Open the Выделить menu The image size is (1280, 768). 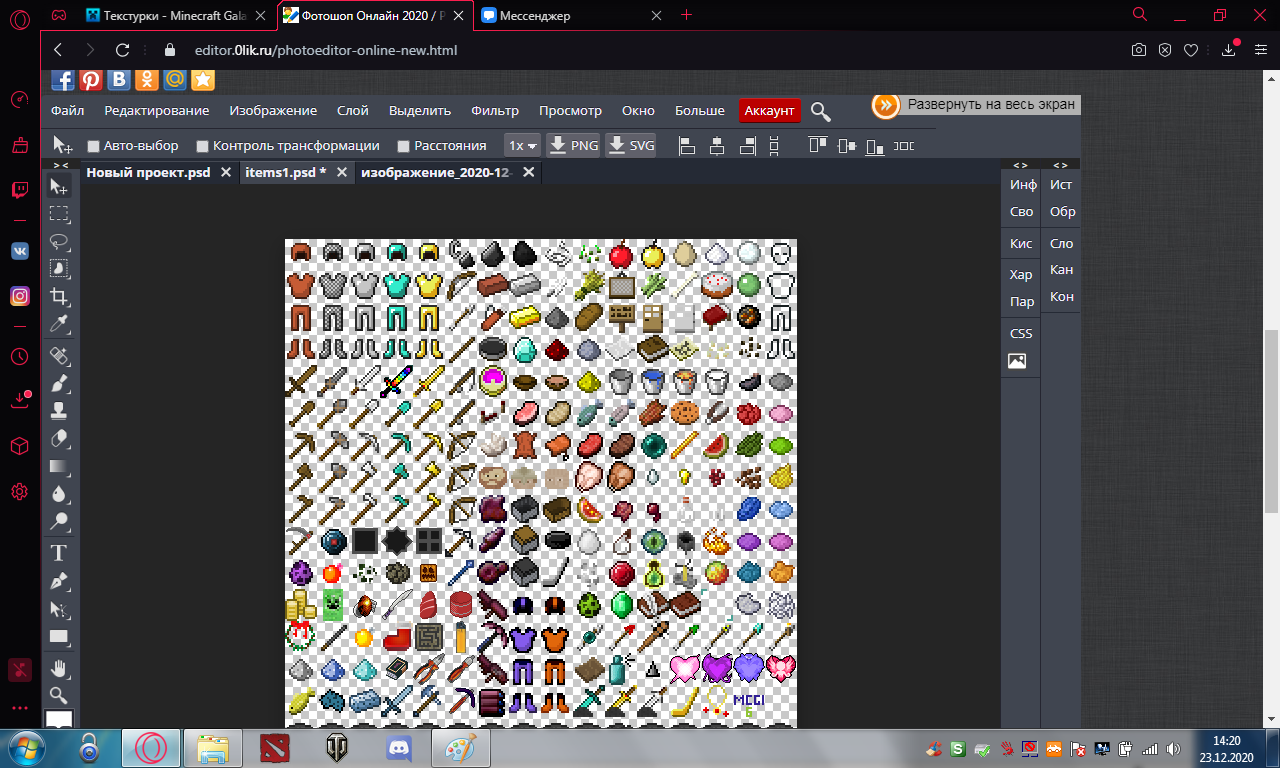[420, 111]
